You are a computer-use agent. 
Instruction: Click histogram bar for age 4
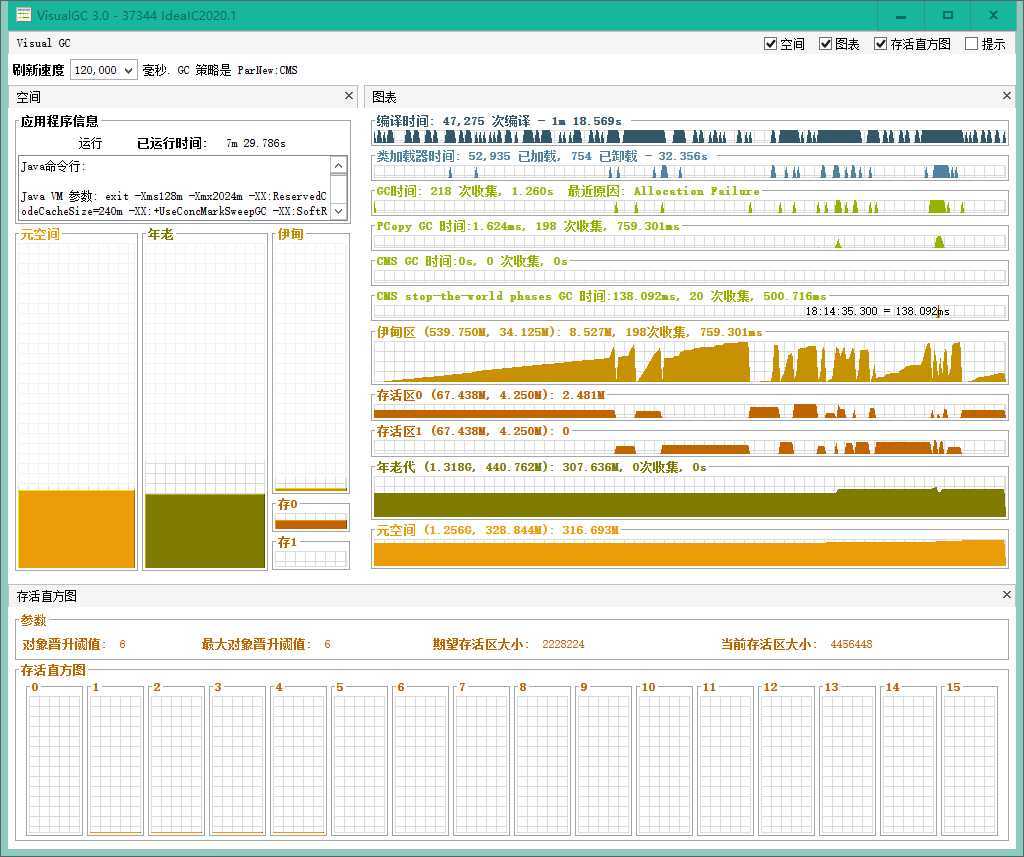pyautogui.click(x=299, y=764)
